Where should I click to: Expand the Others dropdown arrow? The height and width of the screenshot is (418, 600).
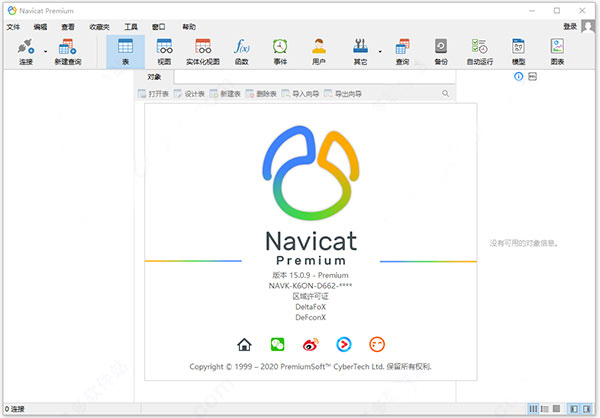(x=380, y=52)
